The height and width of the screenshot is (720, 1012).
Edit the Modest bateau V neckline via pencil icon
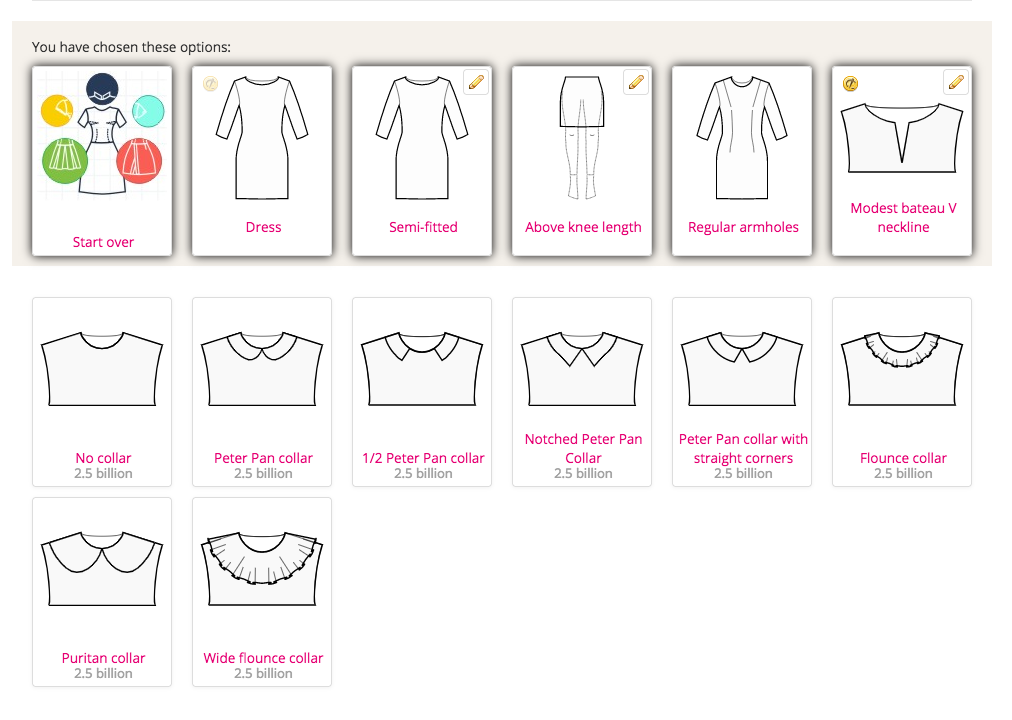coord(955,81)
